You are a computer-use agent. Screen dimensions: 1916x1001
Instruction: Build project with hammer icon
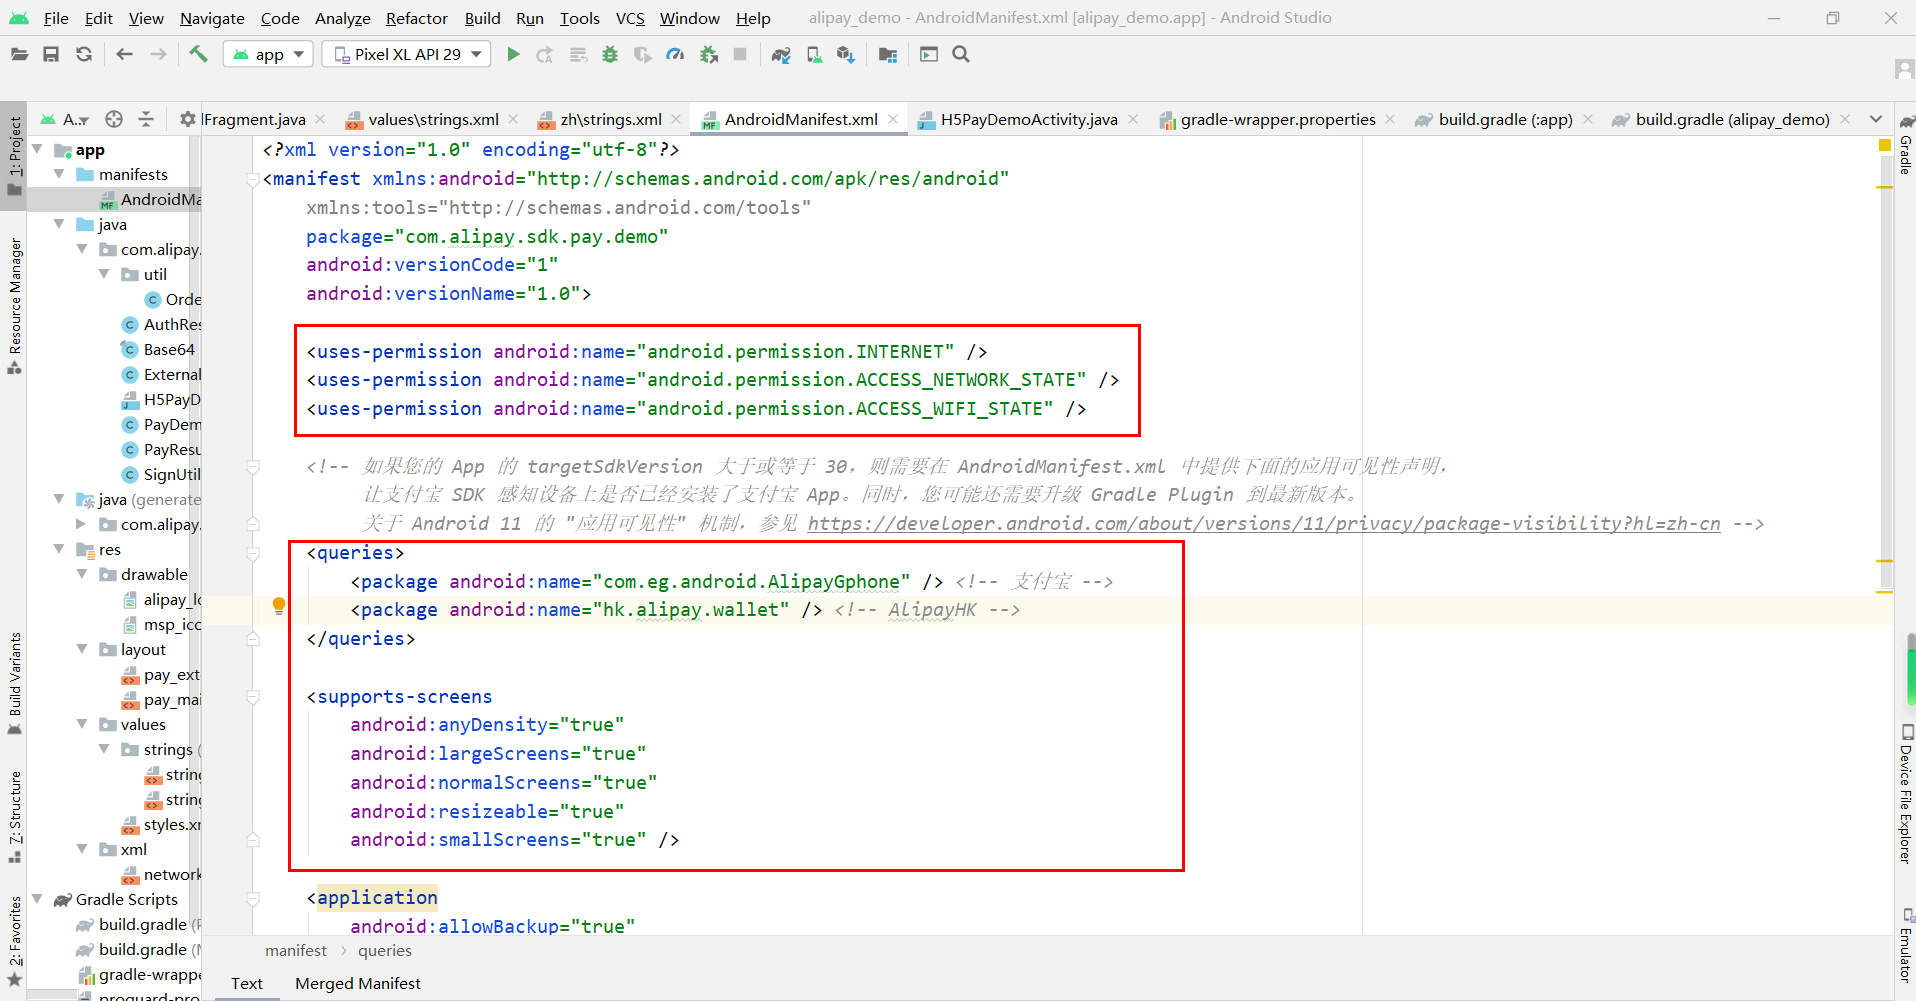198,54
